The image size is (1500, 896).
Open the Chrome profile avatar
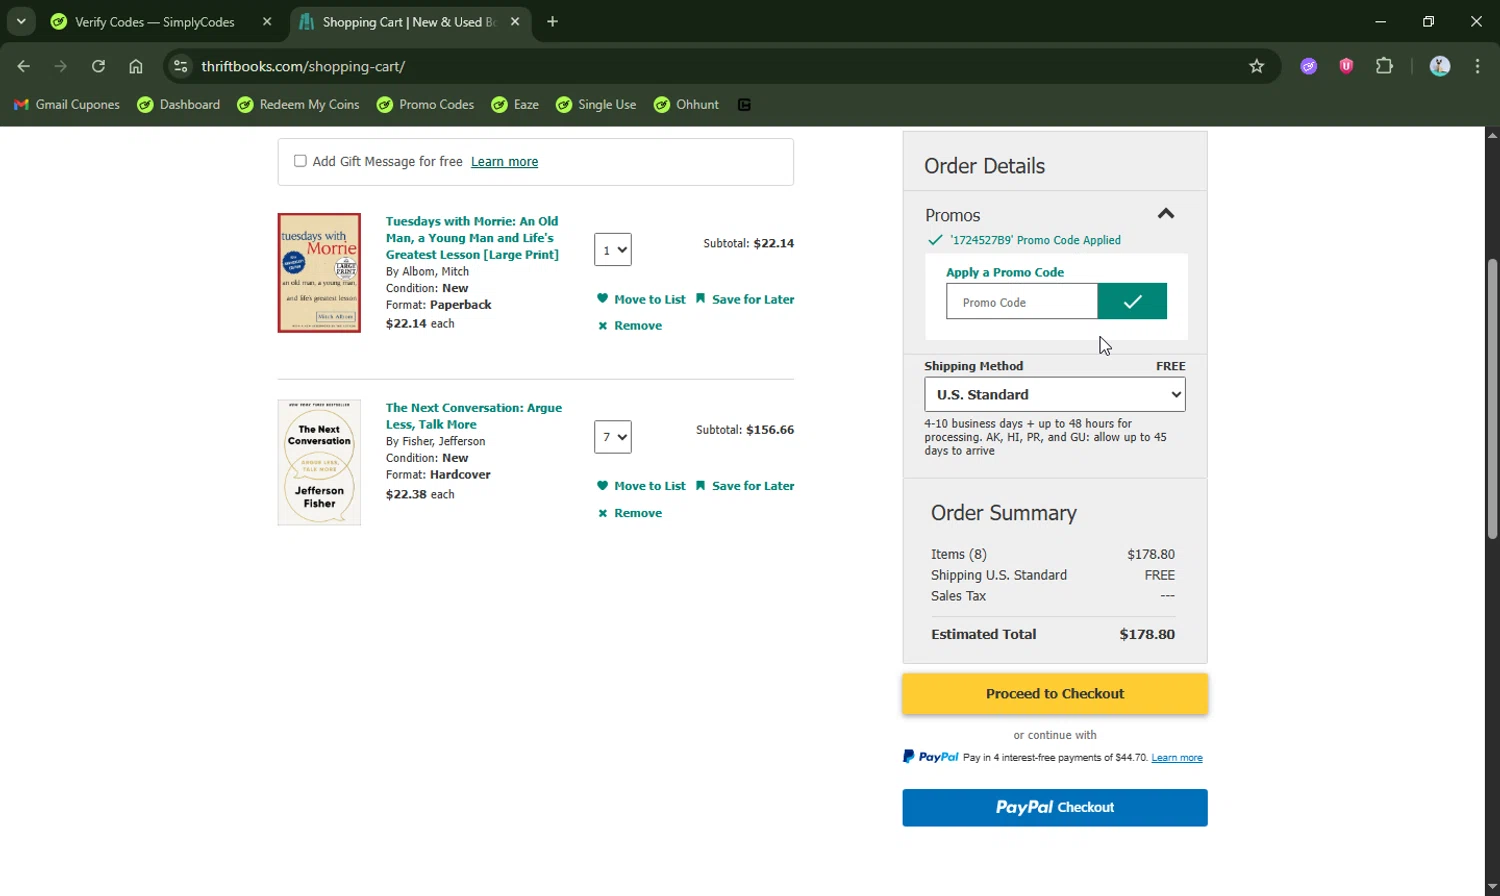[1440, 66]
